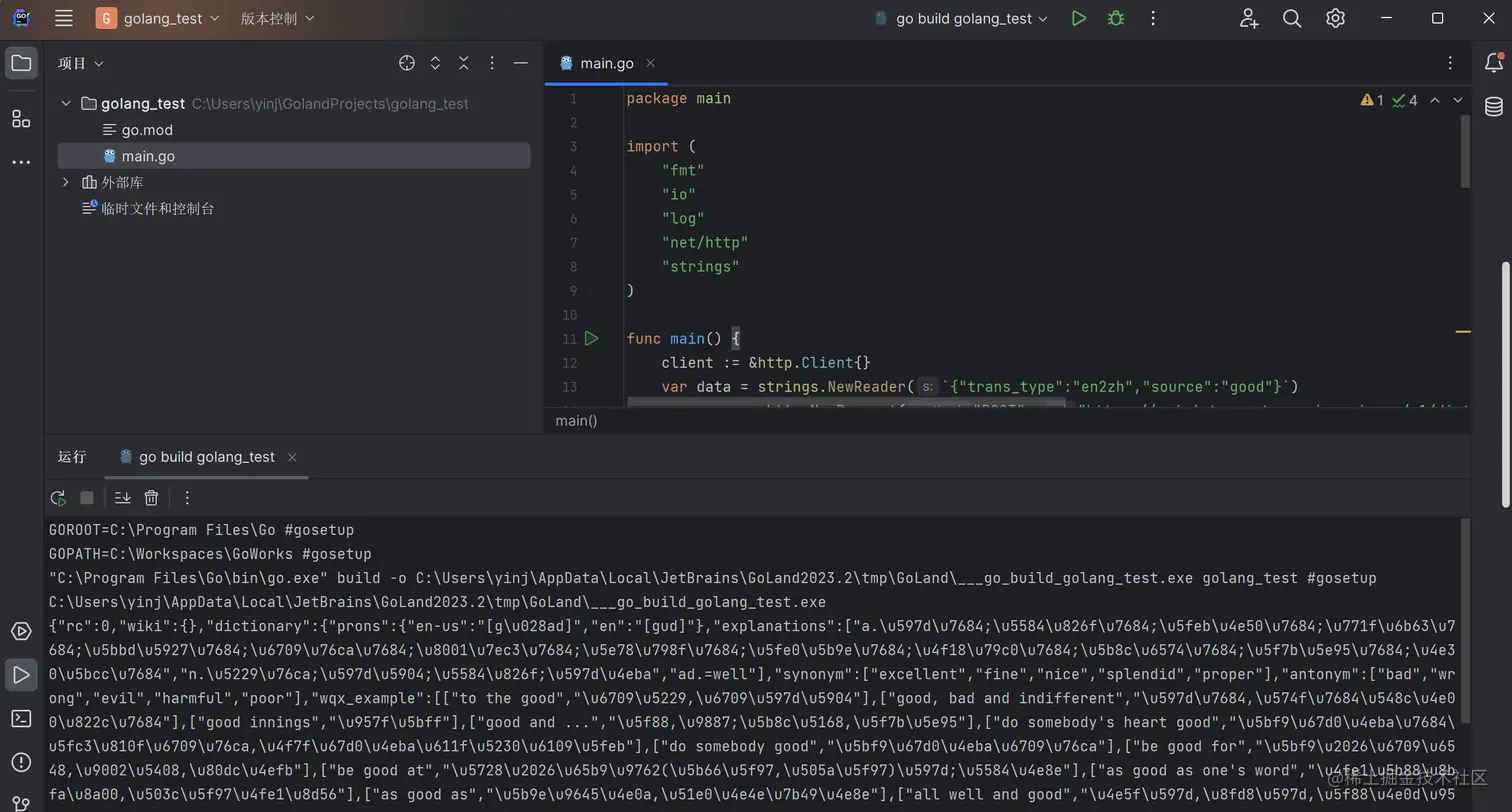Screen dimensions: 1512x812
Task: Switch to the main.go editor tab
Action: click(606, 63)
